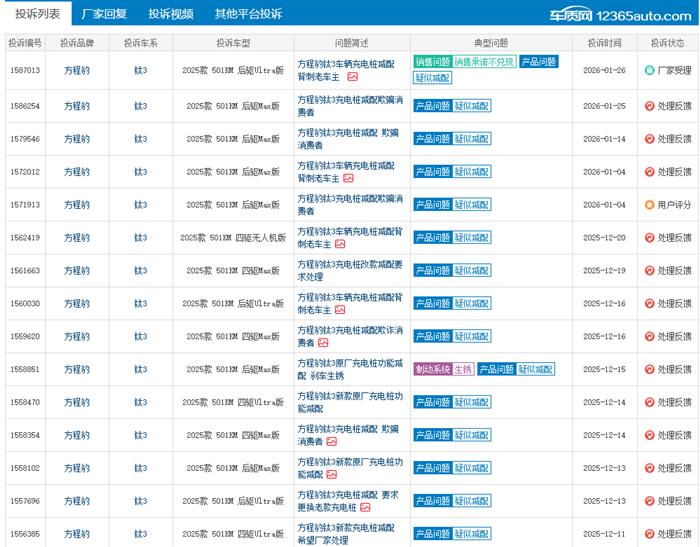
Task: Click 销售承诺不兑现 tag on complaint 1587013
Action: tap(484, 62)
